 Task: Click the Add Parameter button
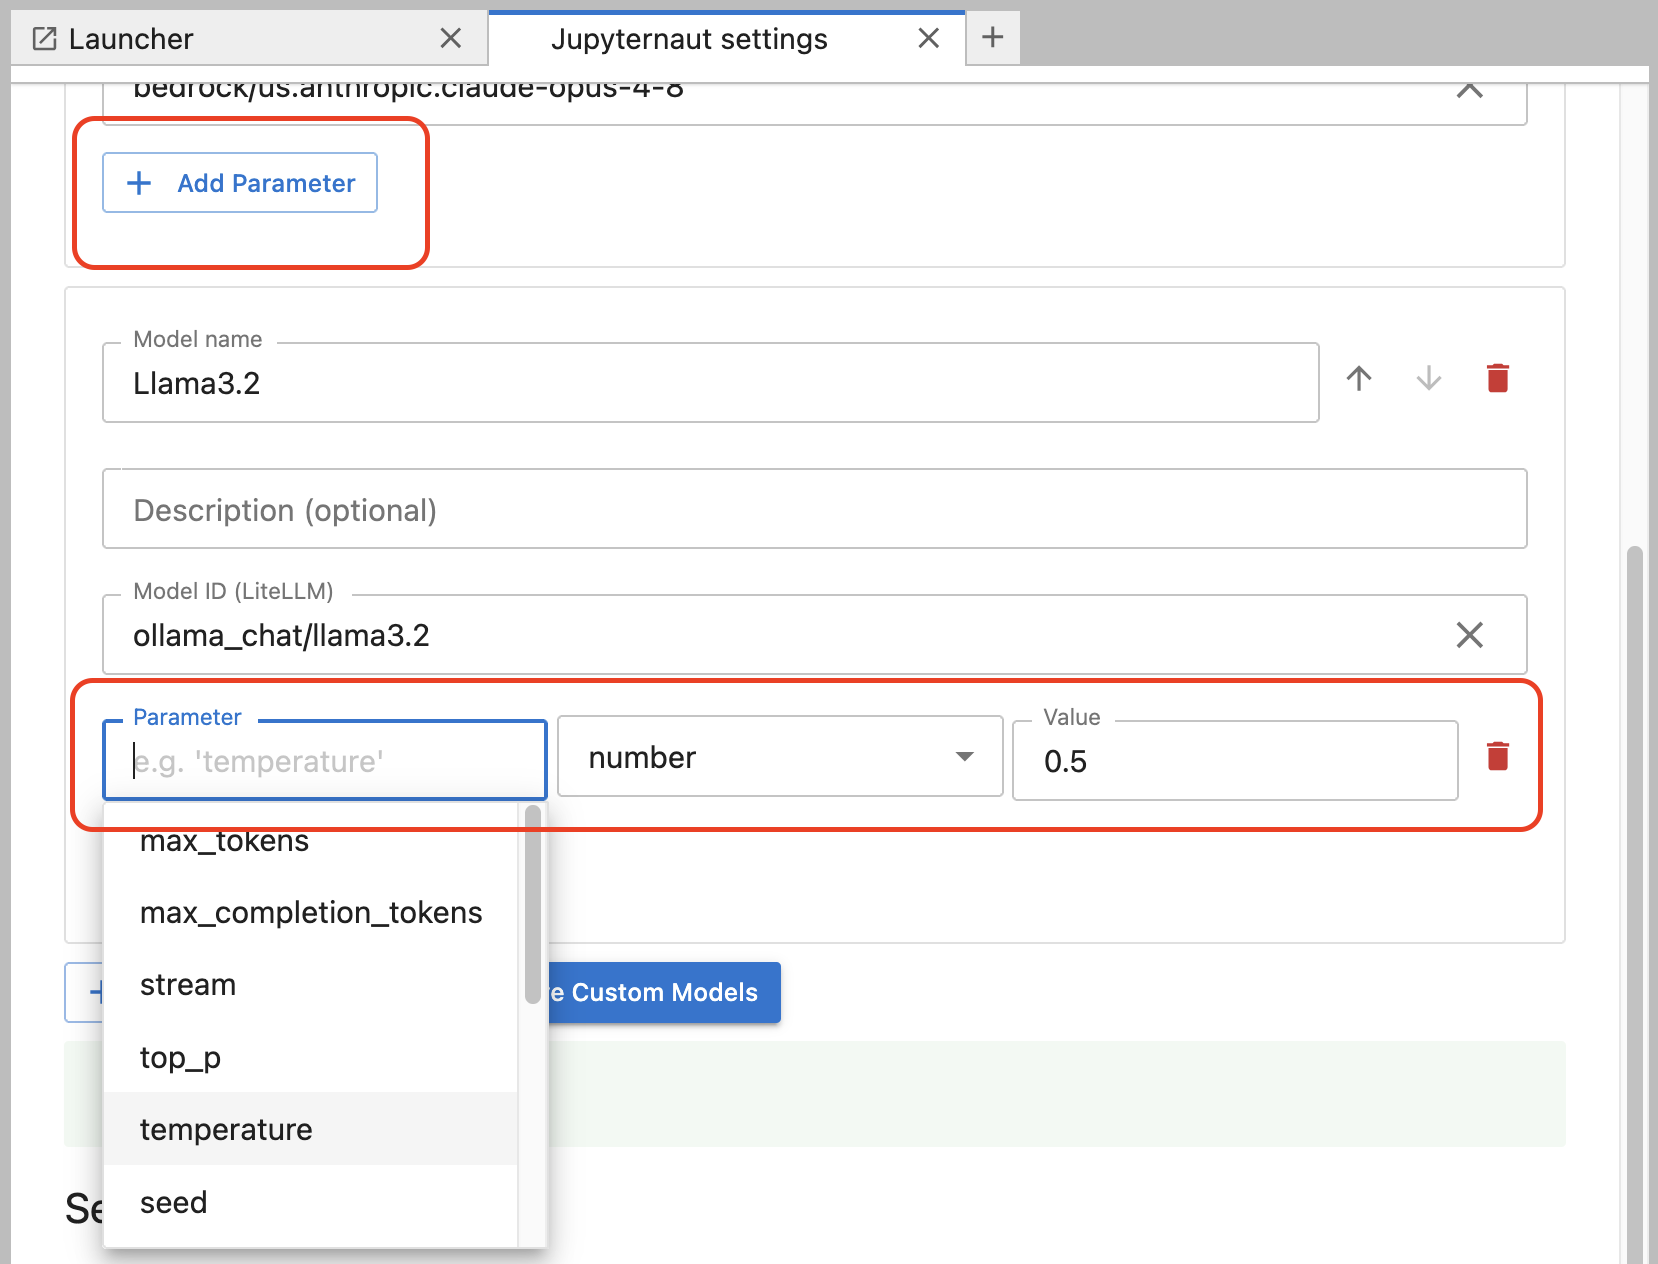pyautogui.click(x=240, y=183)
